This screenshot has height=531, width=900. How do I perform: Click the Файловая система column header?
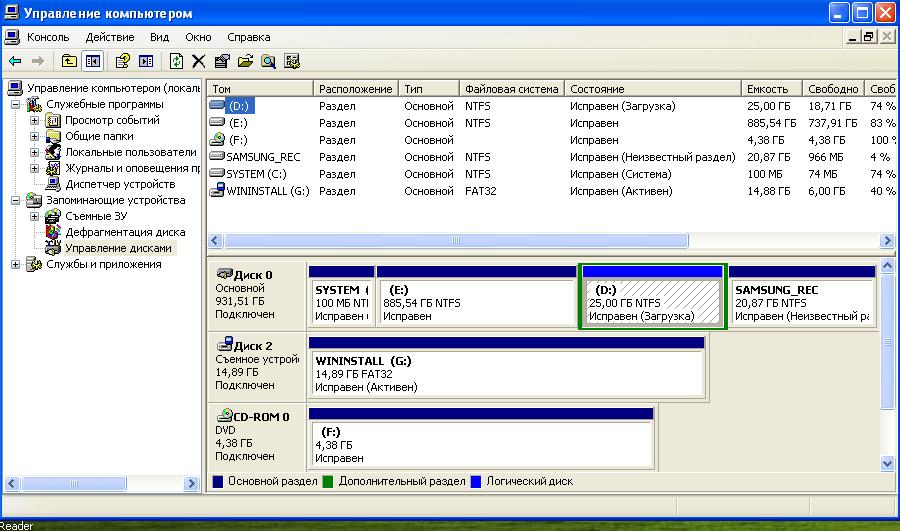click(511, 89)
